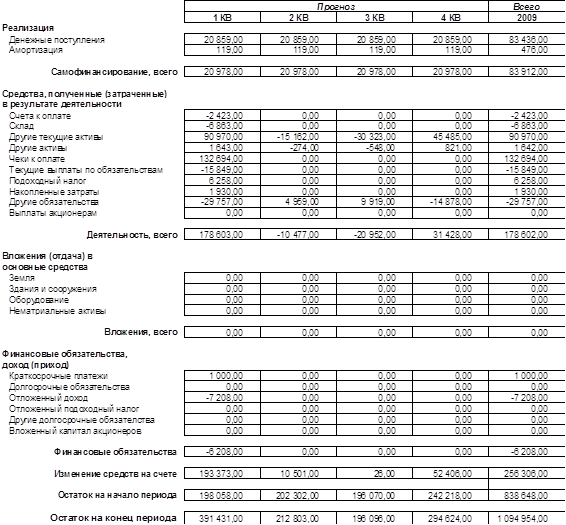Viewport: 566px width, 525px height.
Task: Click Остаток на конец периода total 1 094 954,00
Action: pos(527,519)
